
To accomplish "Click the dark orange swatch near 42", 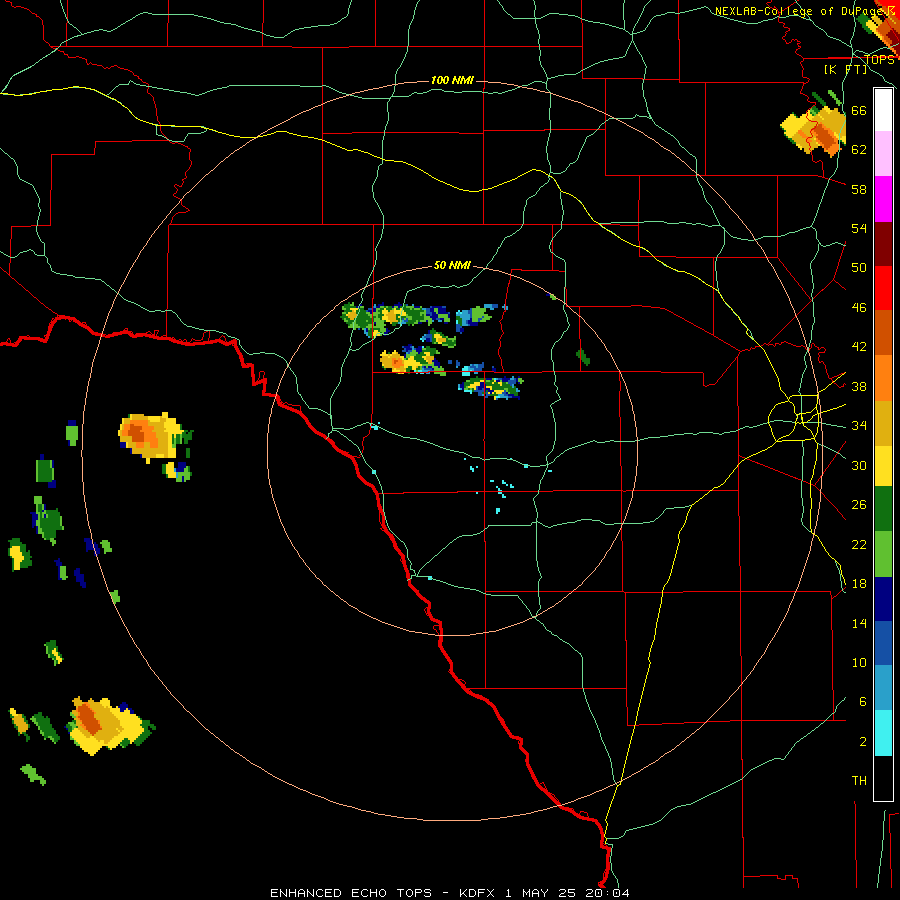I will [x=883, y=332].
